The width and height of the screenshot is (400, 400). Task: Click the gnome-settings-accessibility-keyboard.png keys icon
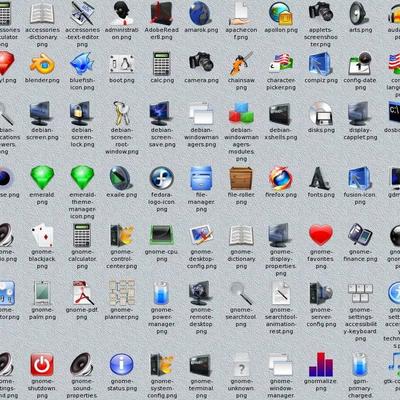pos(360,293)
